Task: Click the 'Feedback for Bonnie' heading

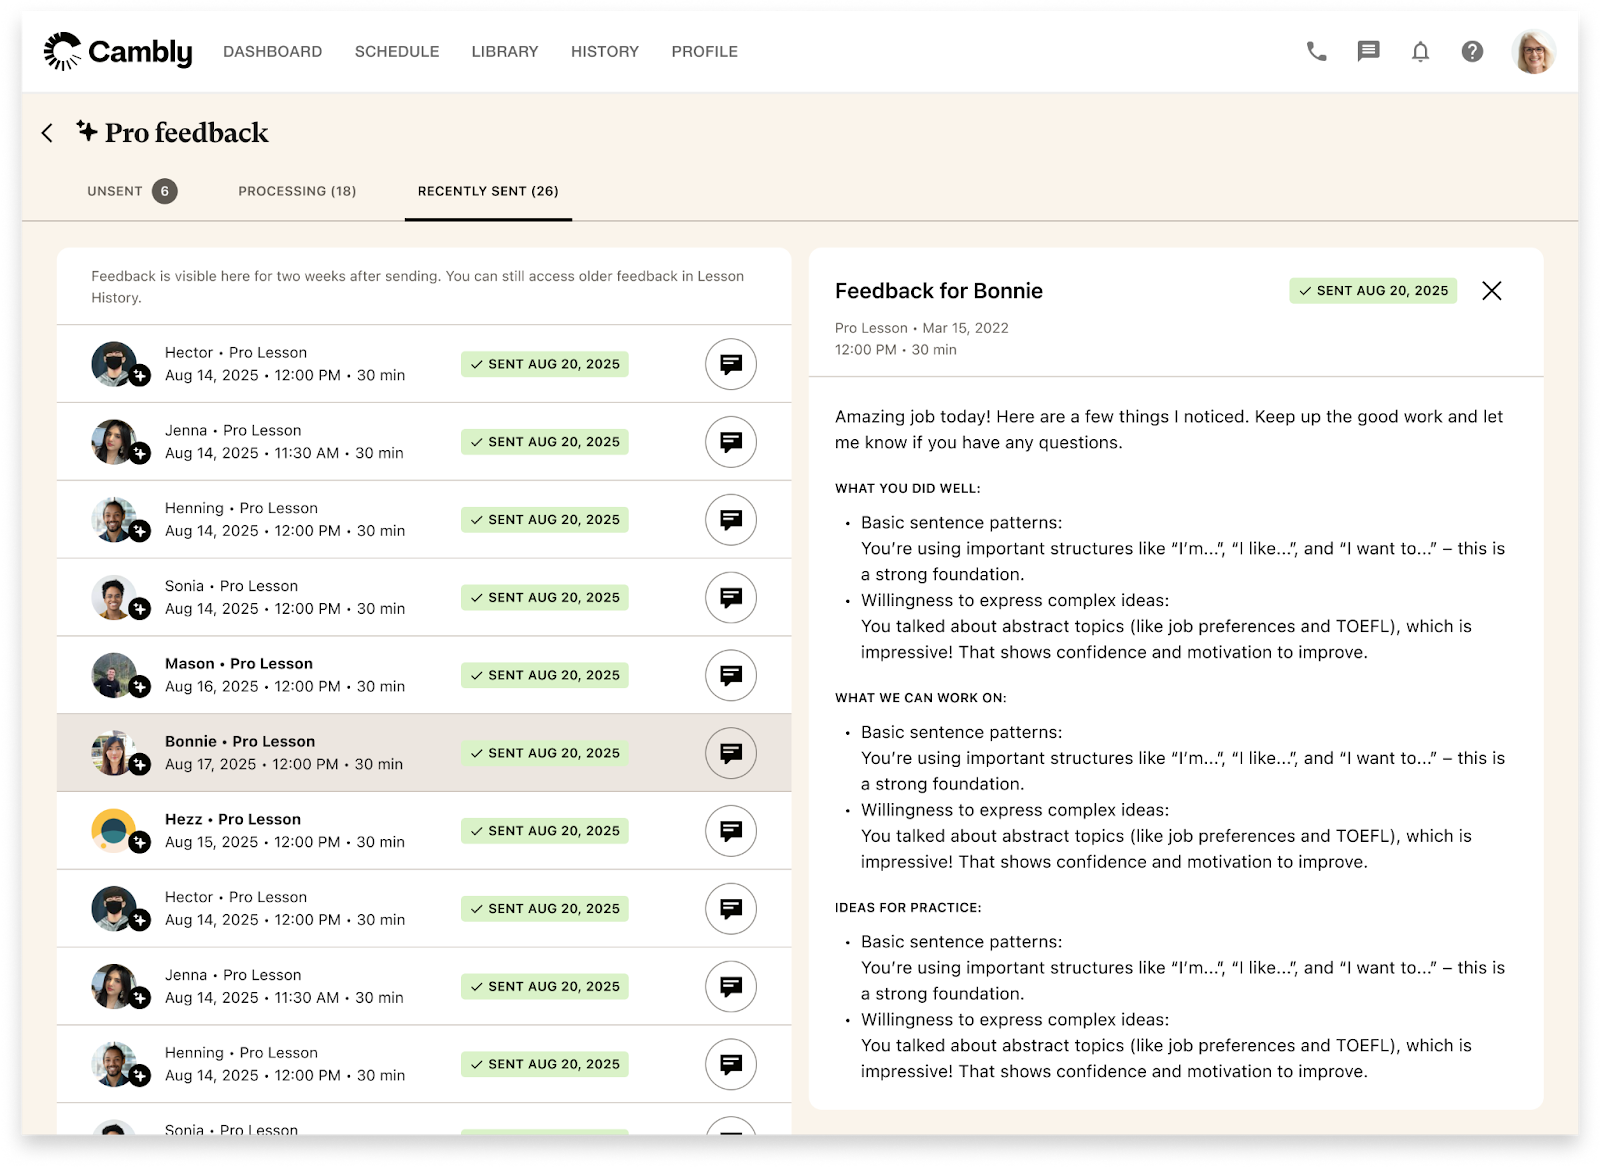Action: (x=939, y=291)
